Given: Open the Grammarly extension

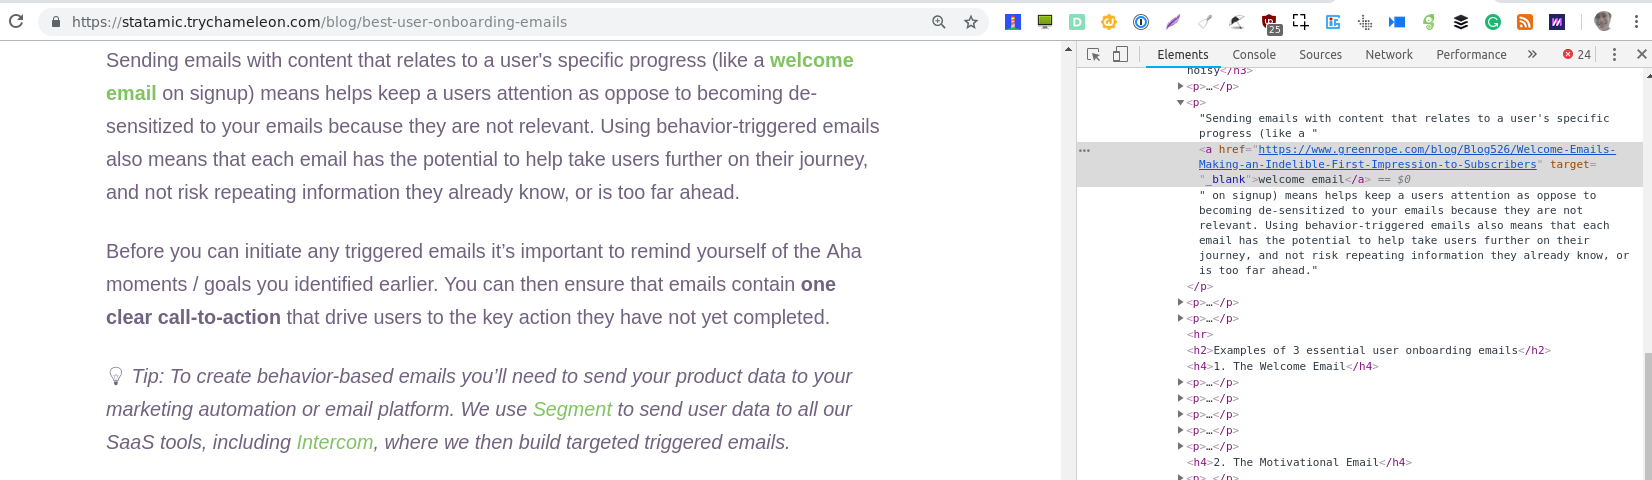Looking at the screenshot, I should pos(1493,22).
